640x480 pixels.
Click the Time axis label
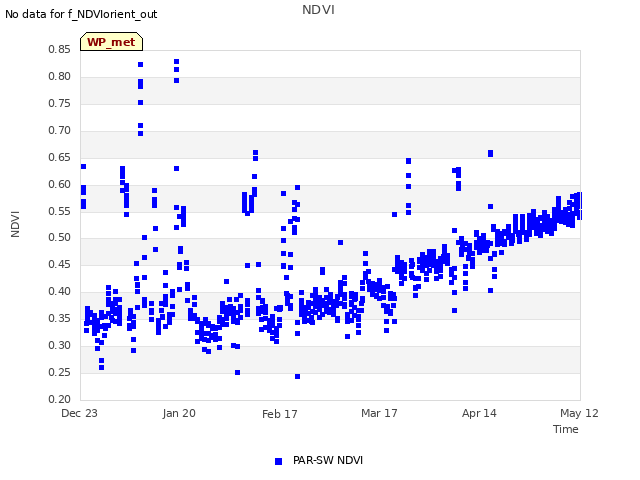[x=566, y=429]
